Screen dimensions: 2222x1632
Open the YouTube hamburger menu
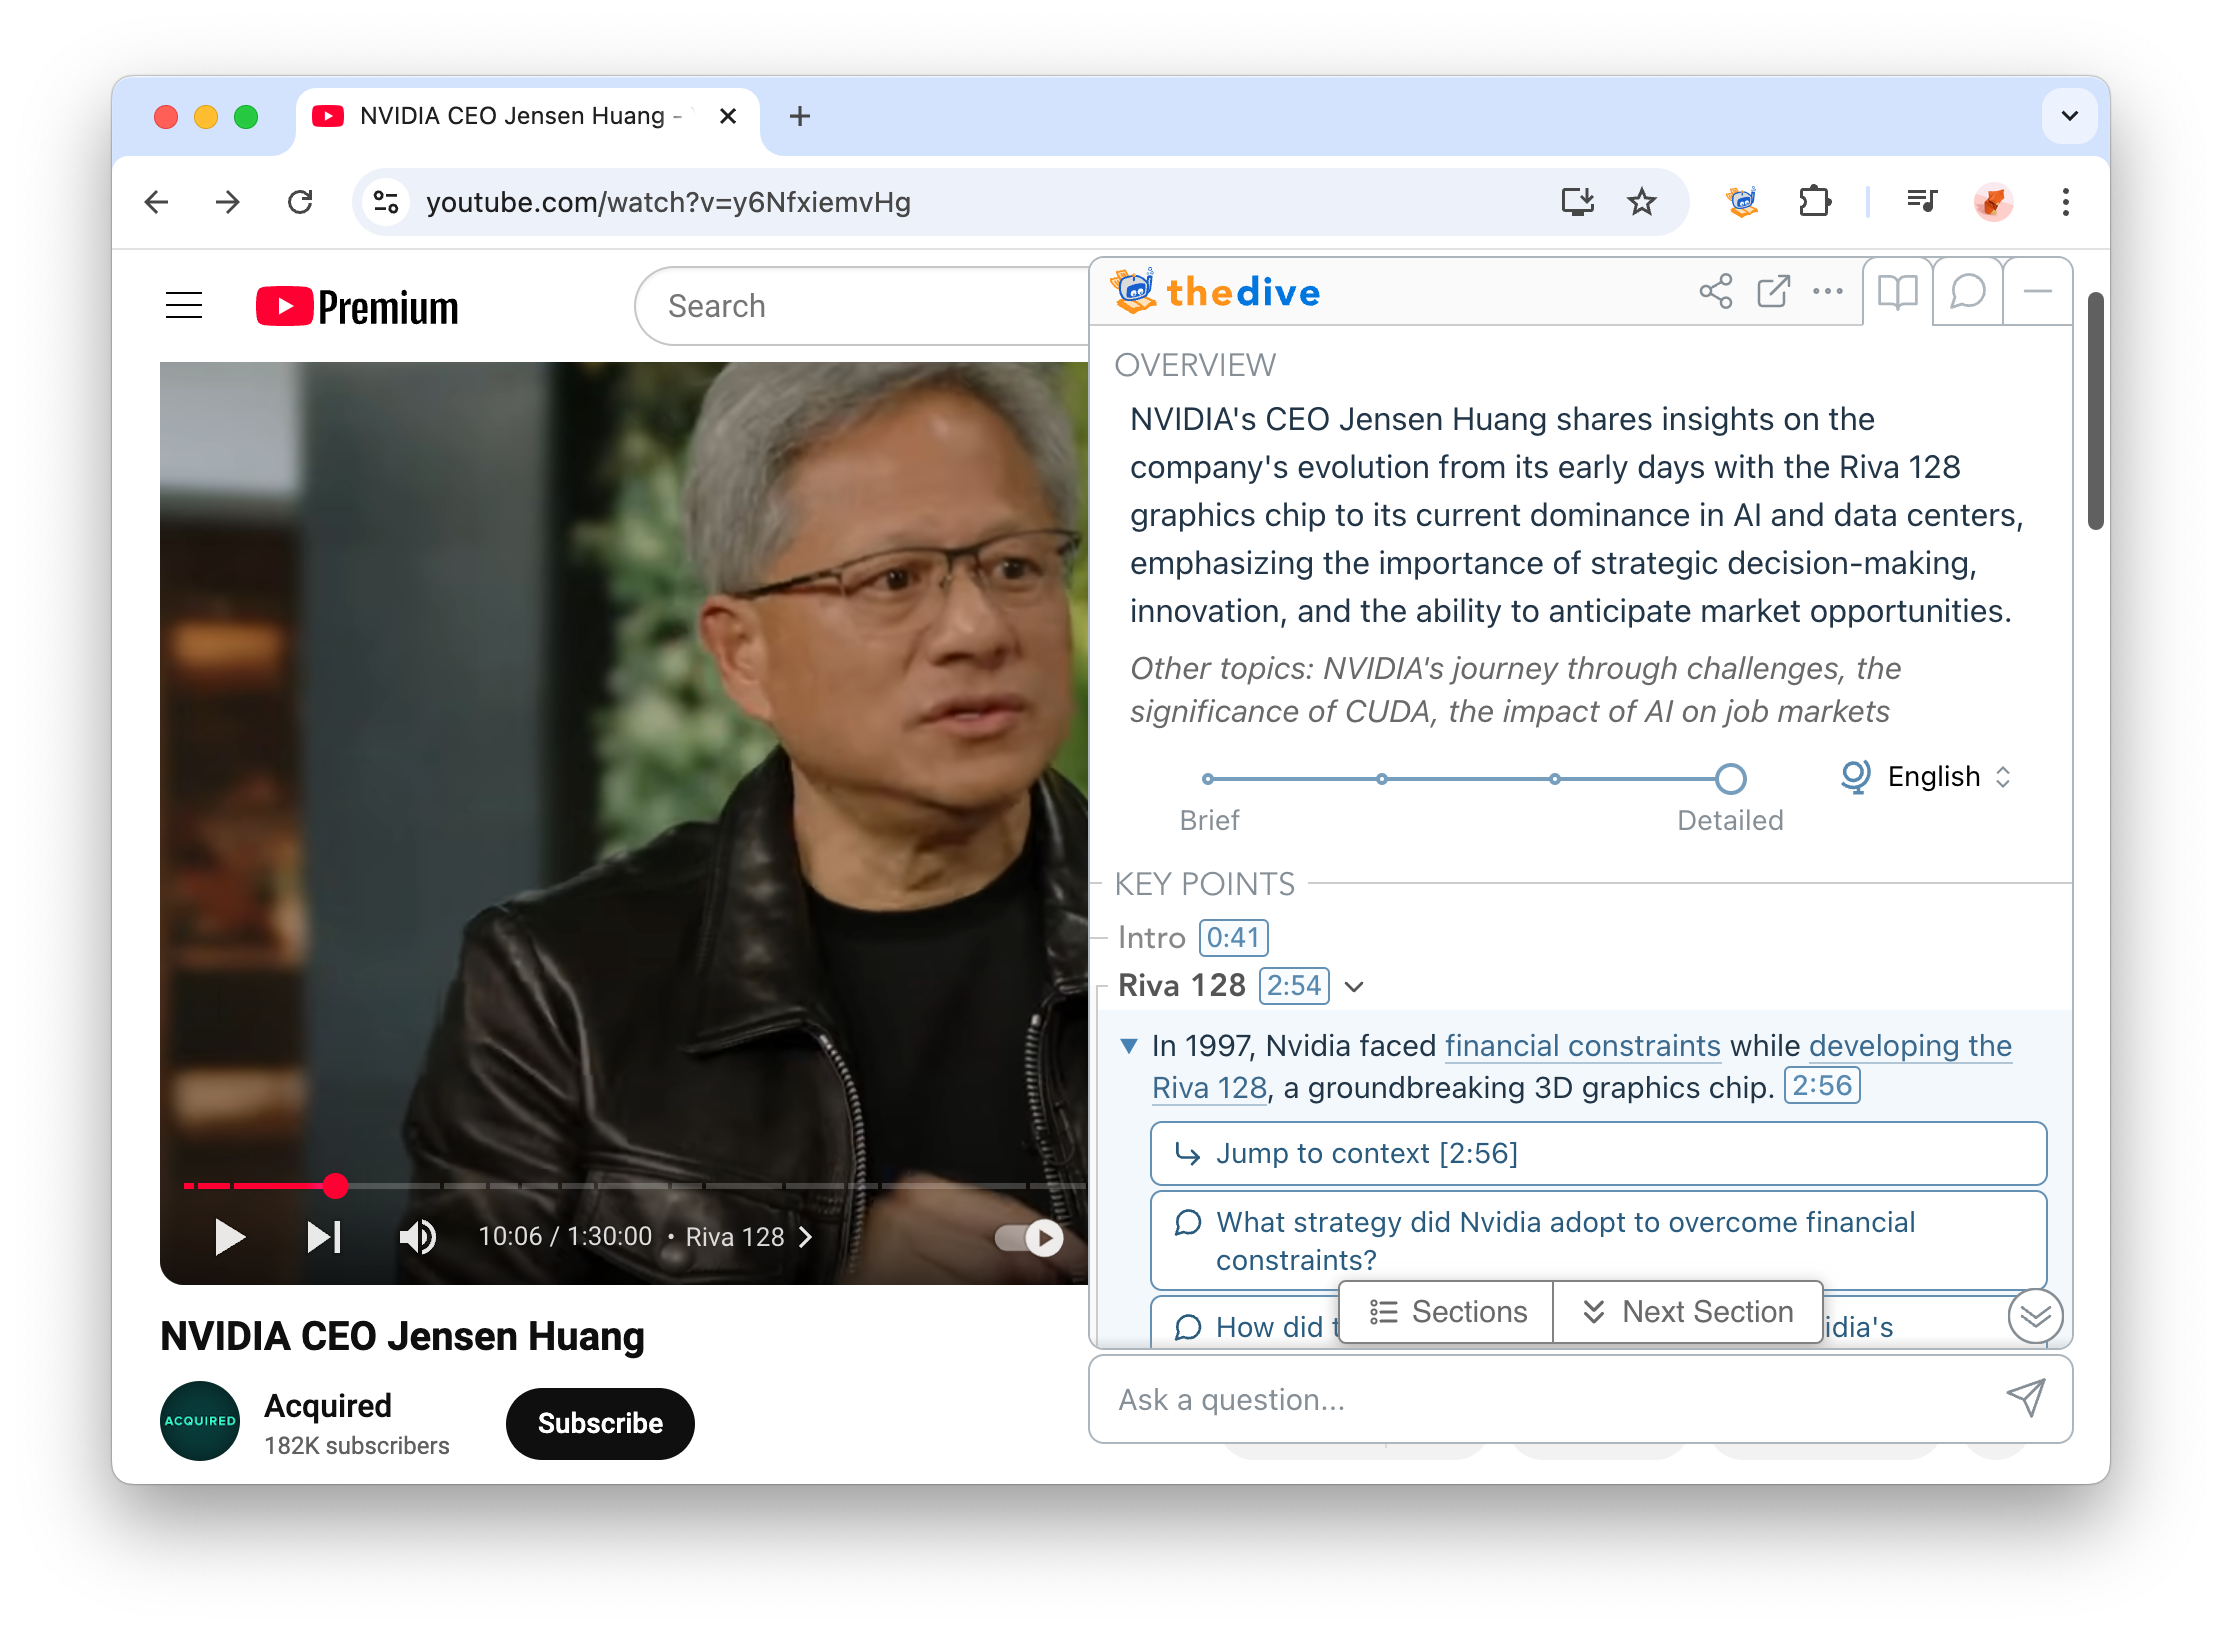point(184,306)
